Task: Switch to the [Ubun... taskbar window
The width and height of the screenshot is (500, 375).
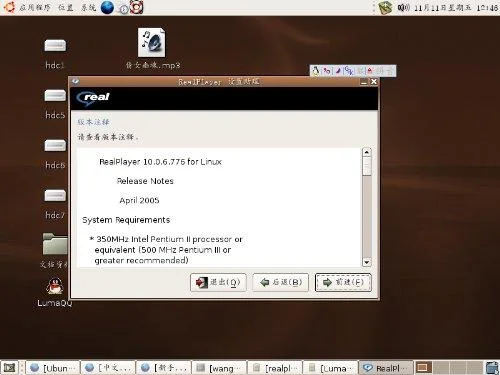Action: (x=53, y=368)
